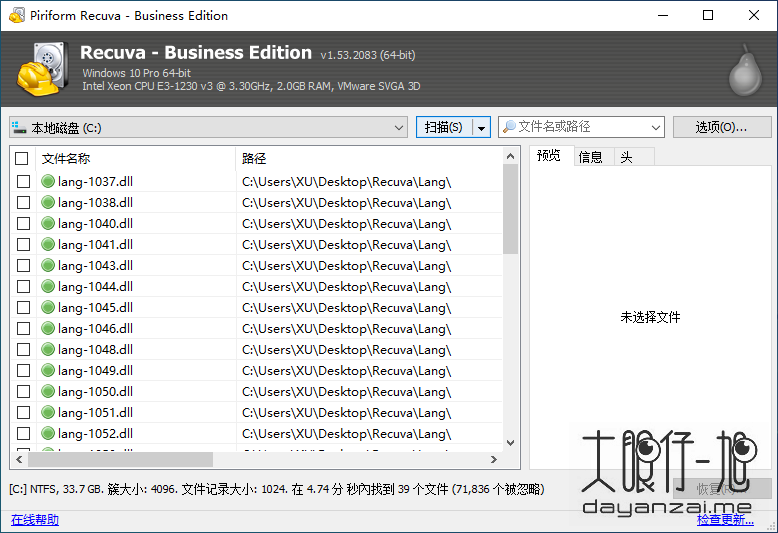The image size is (778, 533).
Task: Click the 恢复 recover button
Action: pos(722,489)
